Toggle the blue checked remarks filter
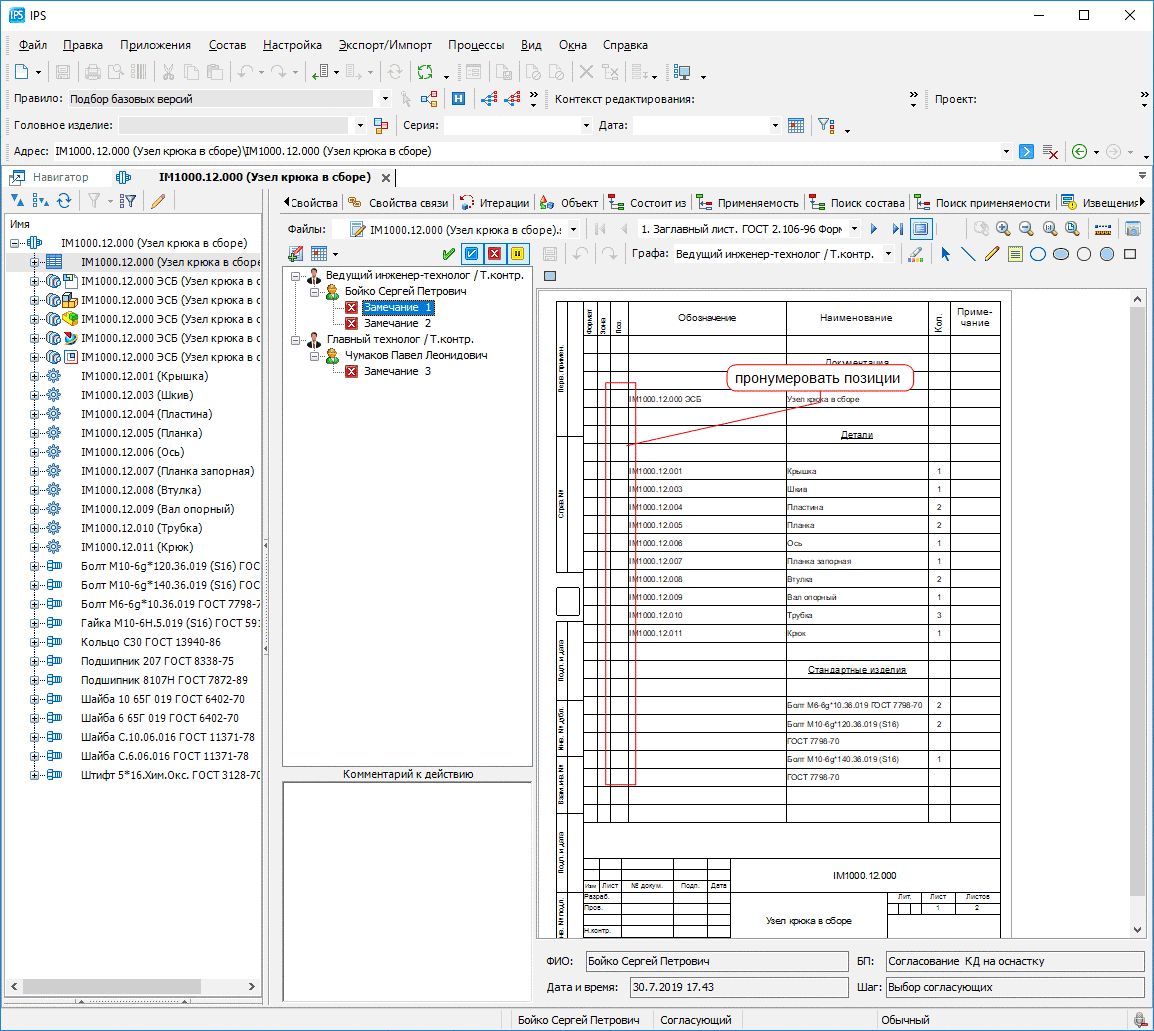The width and height of the screenshot is (1154, 1031). [x=471, y=254]
